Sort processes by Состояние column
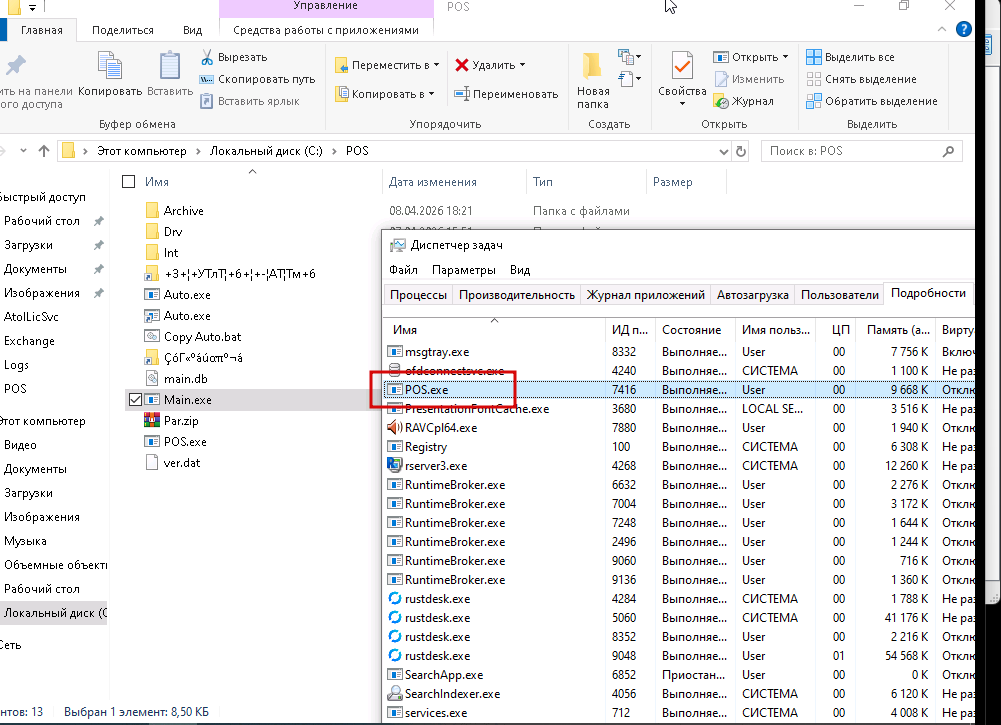This screenshot has width=1001, height=725. click(x=691, y=330)
